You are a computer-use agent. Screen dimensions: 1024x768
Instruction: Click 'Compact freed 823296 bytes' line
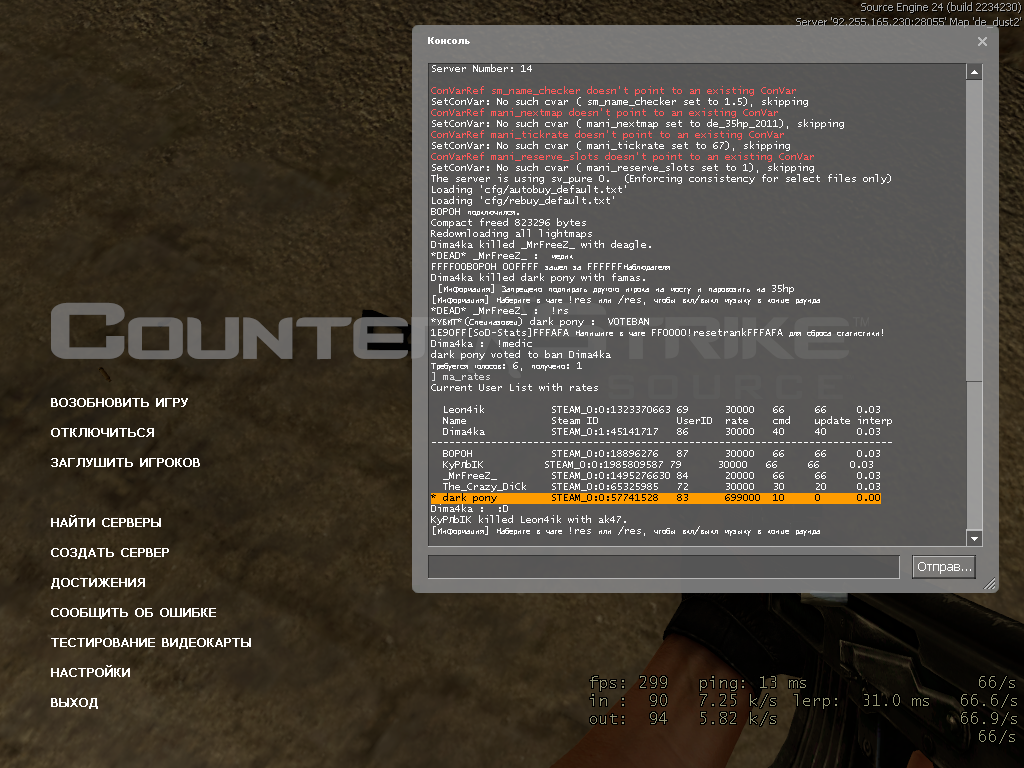[508, 222]
